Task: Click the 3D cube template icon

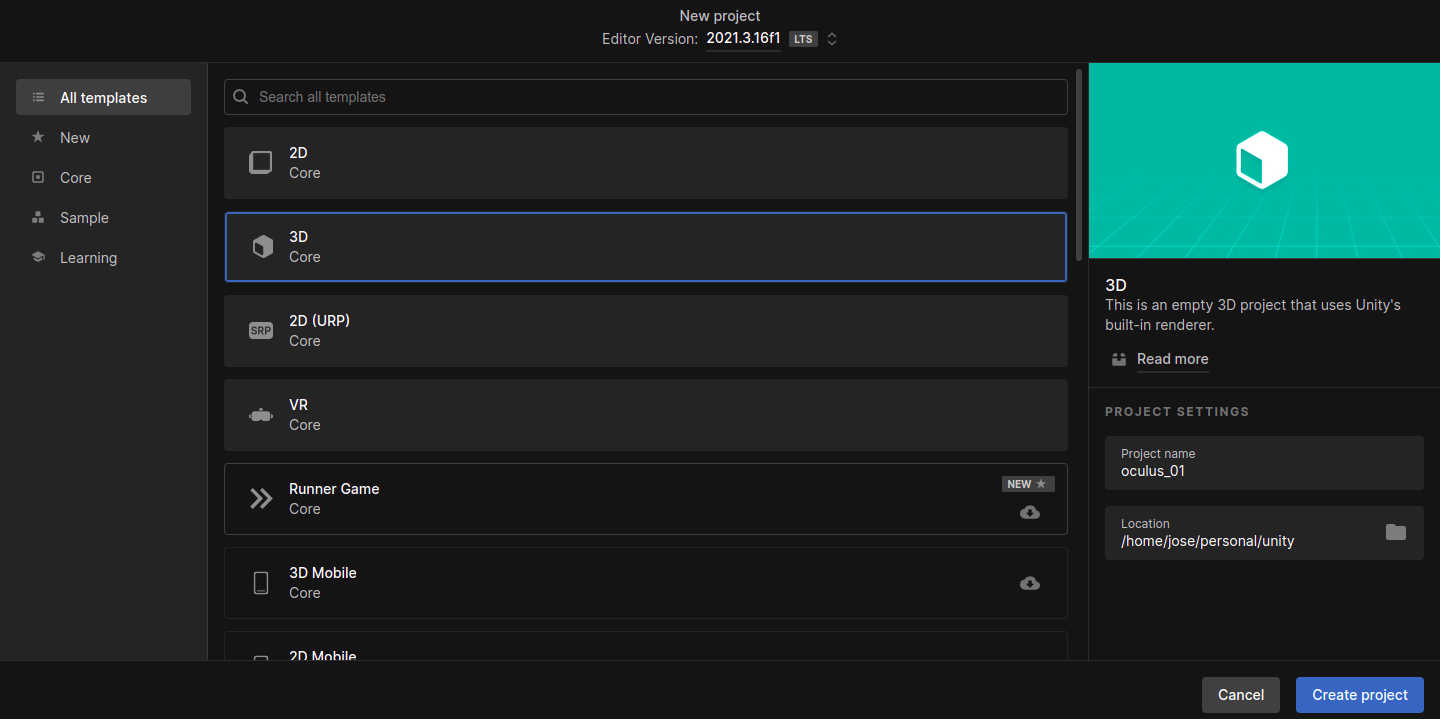Action: [262, 247]
